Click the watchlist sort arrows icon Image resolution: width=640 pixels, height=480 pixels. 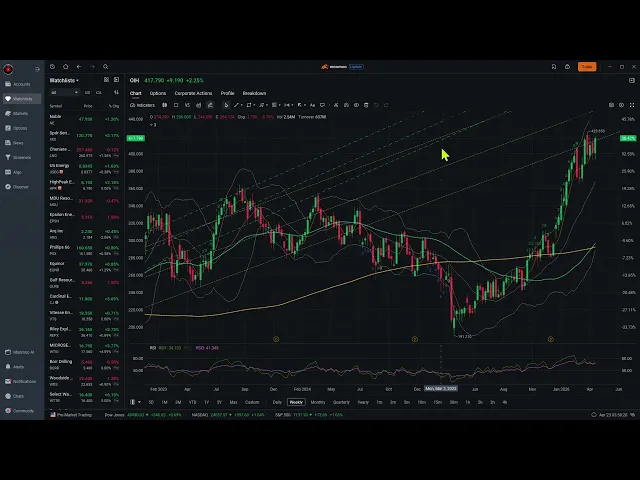click(x=116, y=93)
